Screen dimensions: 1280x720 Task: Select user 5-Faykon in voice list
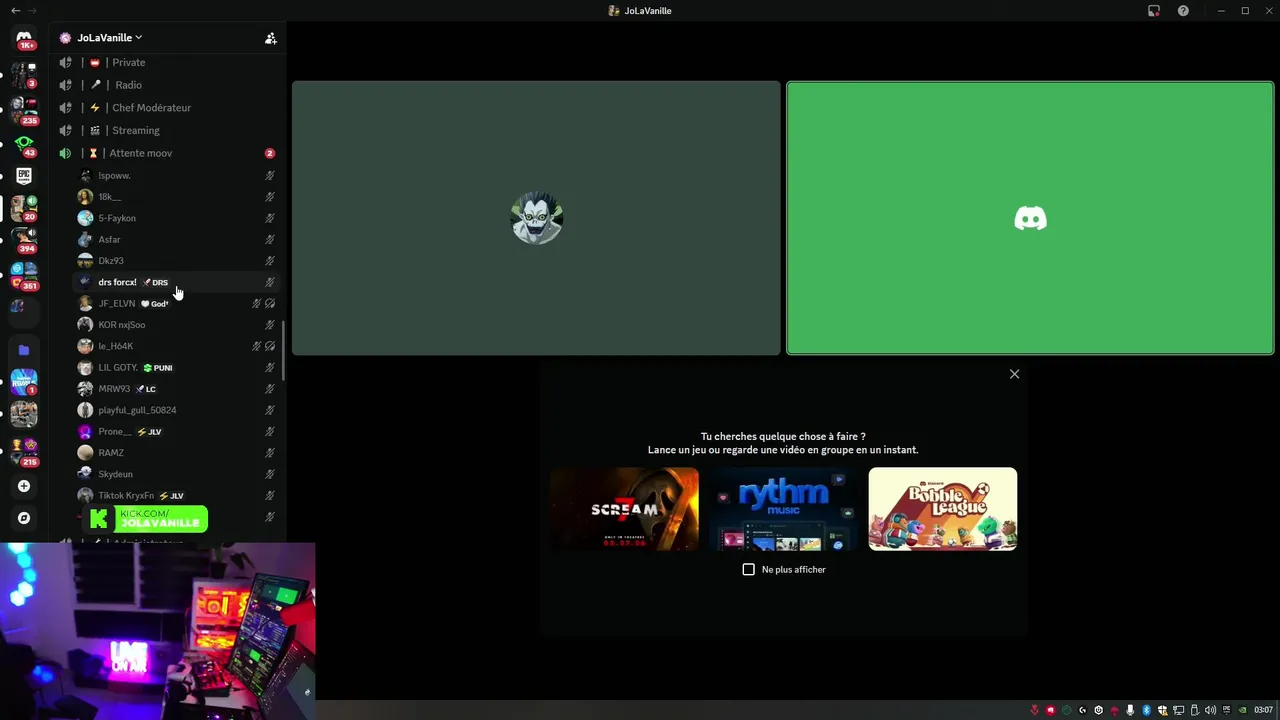(178, 218)
